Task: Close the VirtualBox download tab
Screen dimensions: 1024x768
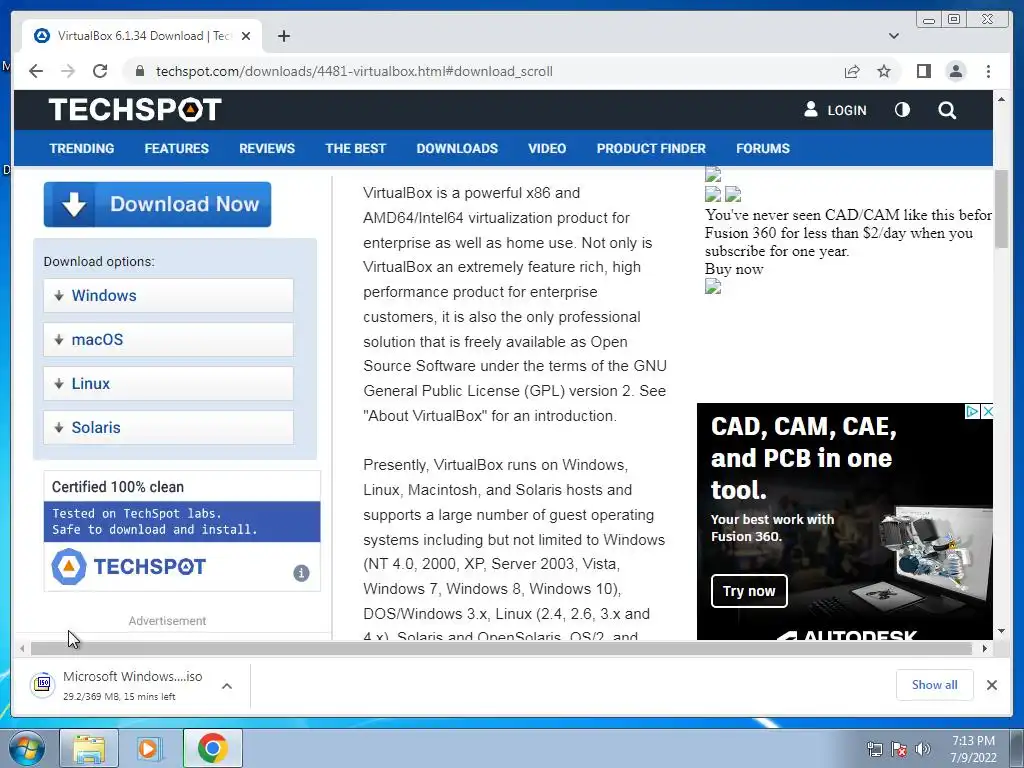Action: point(246,36)
